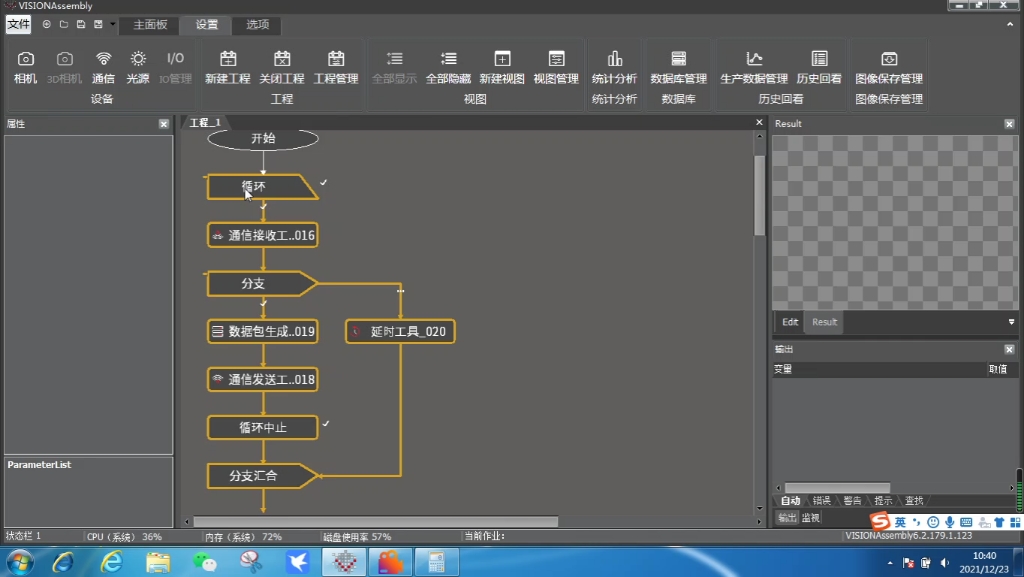Hide all views with 全部隐藏

[448, 67]
